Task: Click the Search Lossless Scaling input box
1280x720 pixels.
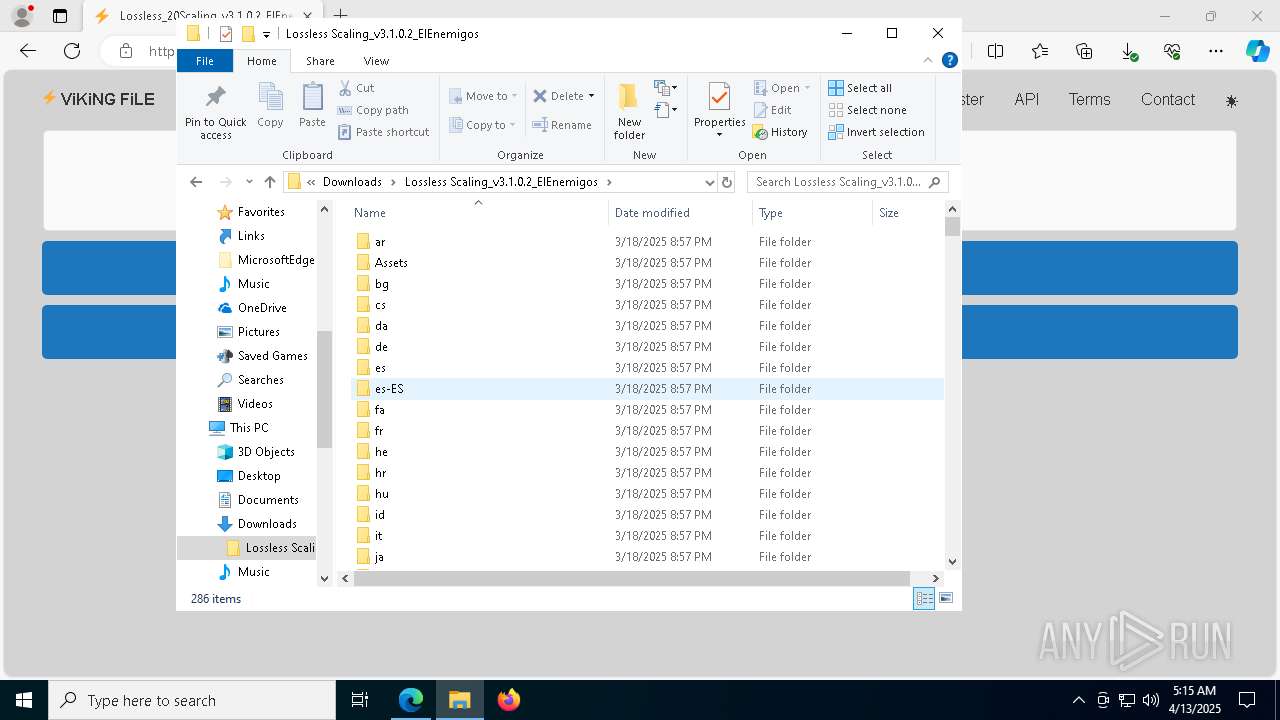Action: click(x=838, y=182)
